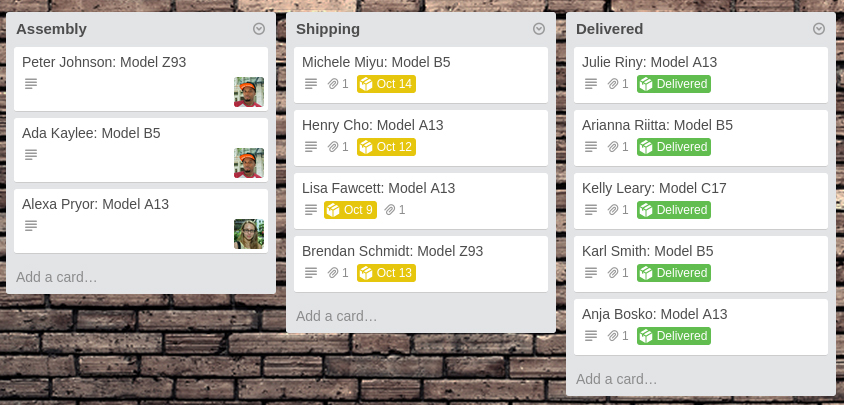Click Alexa Pryor card's member avatar
Screen dimensions: 844x405
point(249,234)
